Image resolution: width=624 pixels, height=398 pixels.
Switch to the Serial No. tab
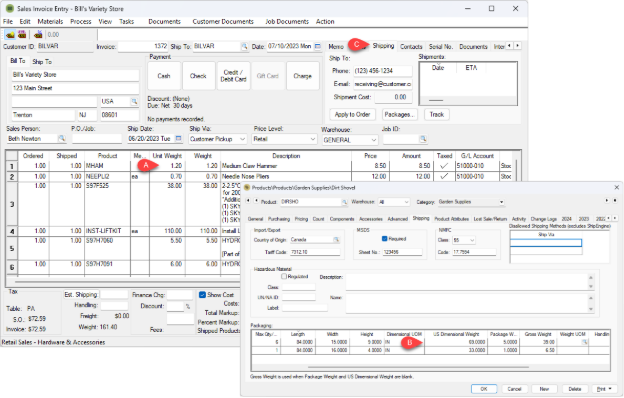coord(441,47)
